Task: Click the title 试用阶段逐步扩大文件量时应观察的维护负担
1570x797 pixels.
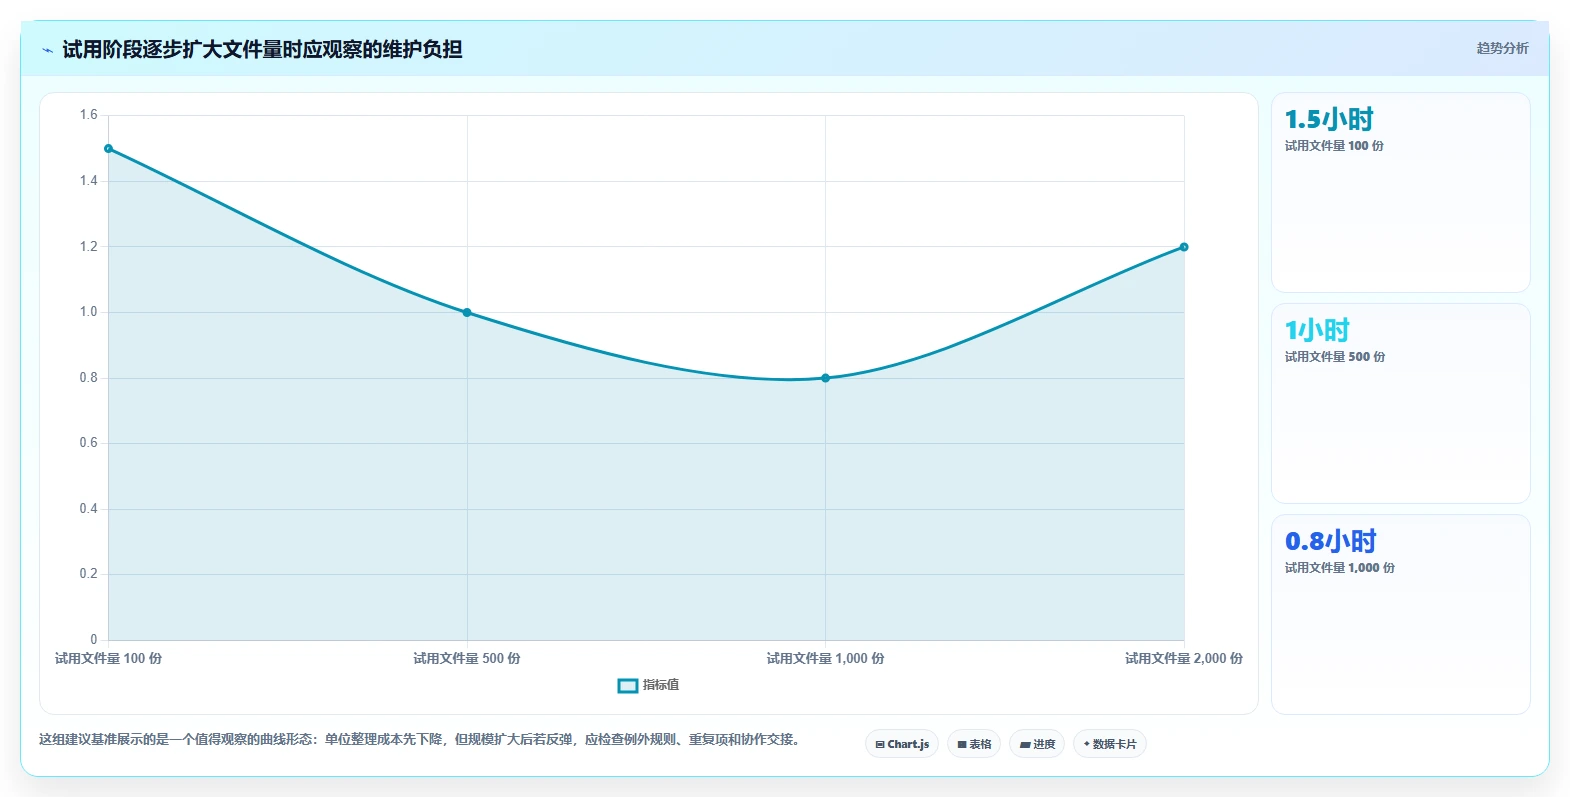Action: pyautogui.click(x=262, y=50)
